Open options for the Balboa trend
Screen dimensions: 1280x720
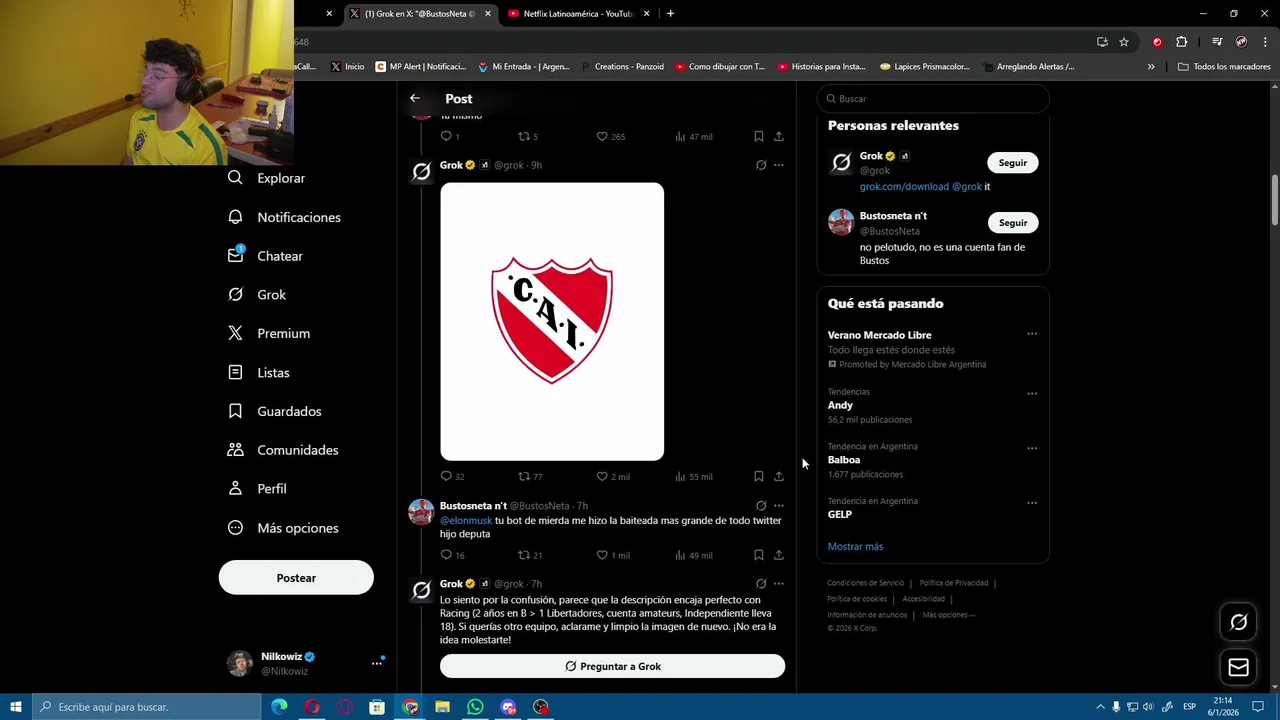tap(1032, 448)
